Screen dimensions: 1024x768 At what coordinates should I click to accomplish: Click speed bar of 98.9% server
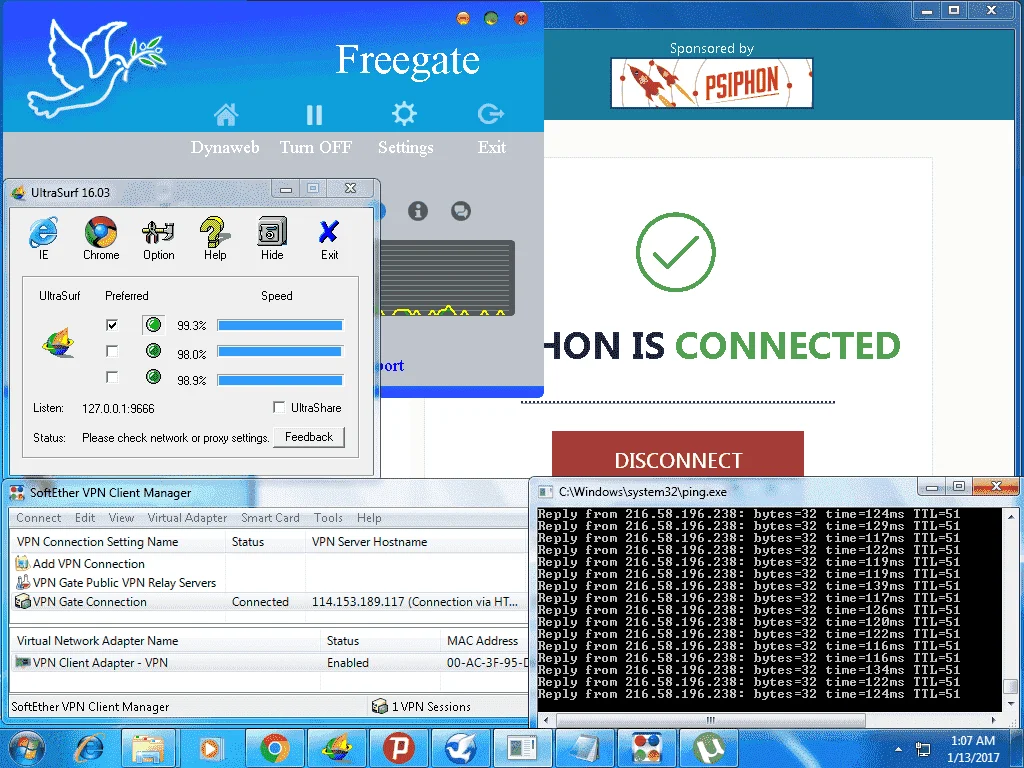coord(280,380)
